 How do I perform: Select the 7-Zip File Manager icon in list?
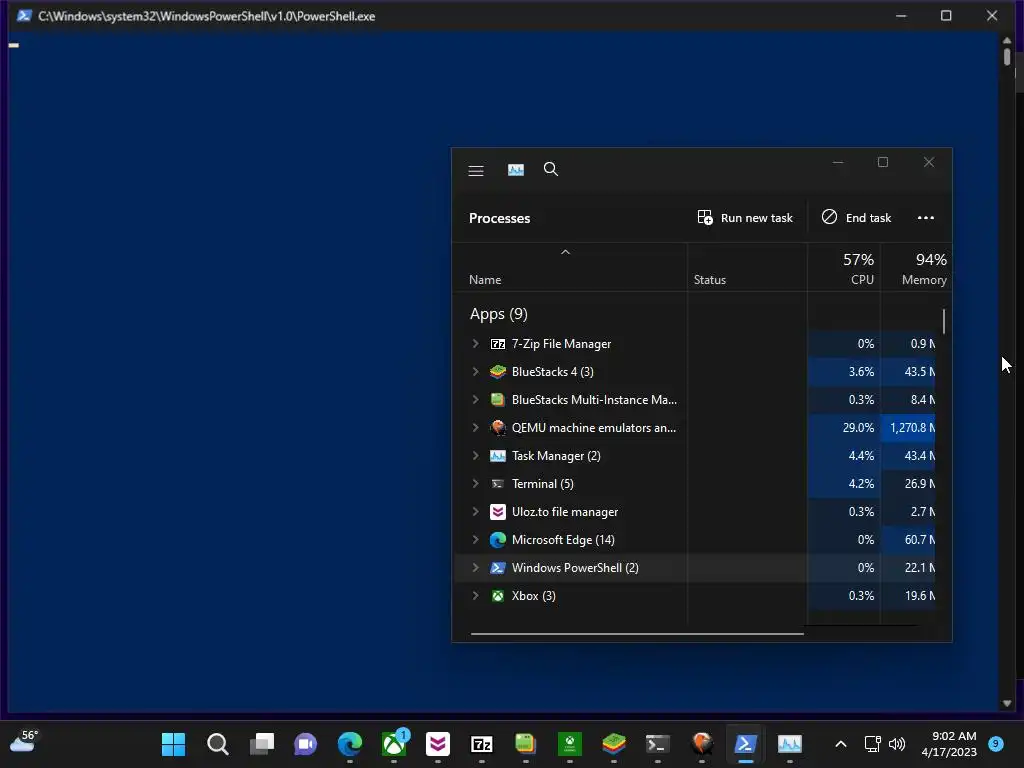tap(498, 344)
